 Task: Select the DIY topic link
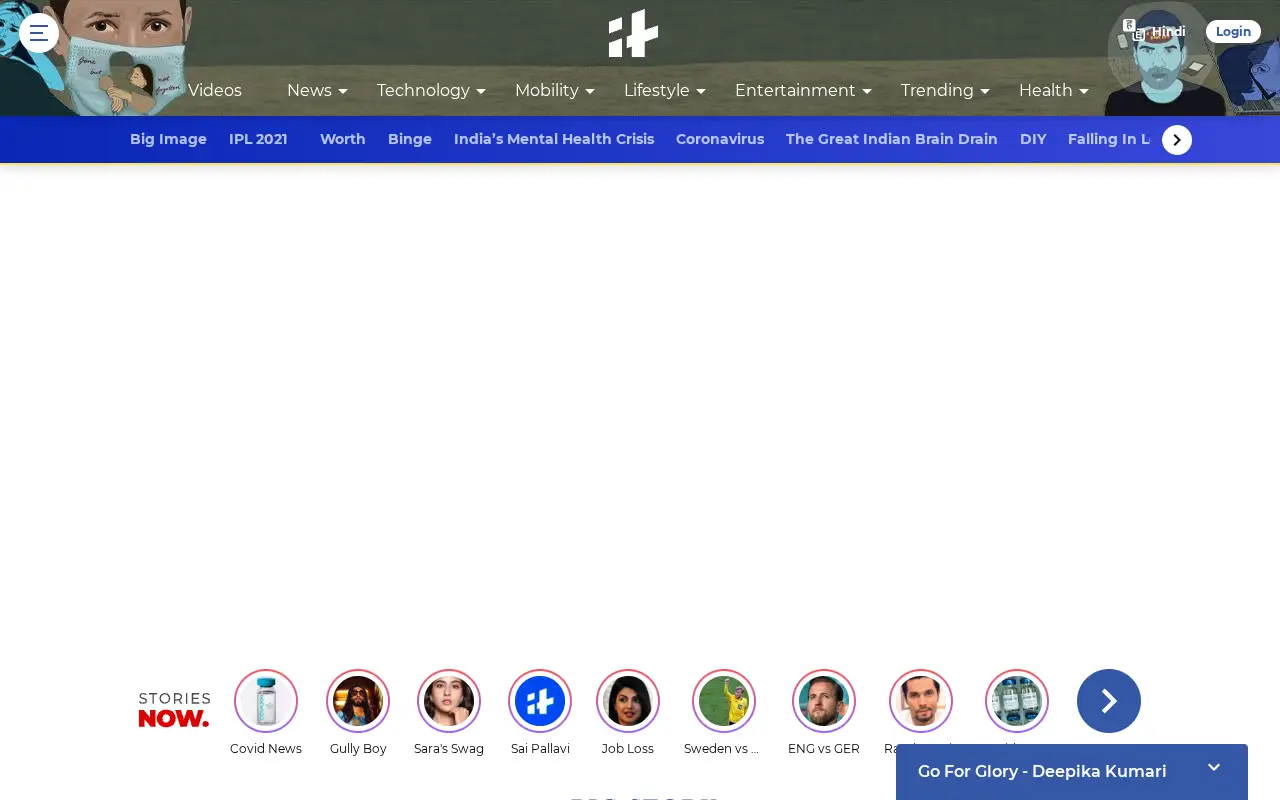tap(1033, 139)
